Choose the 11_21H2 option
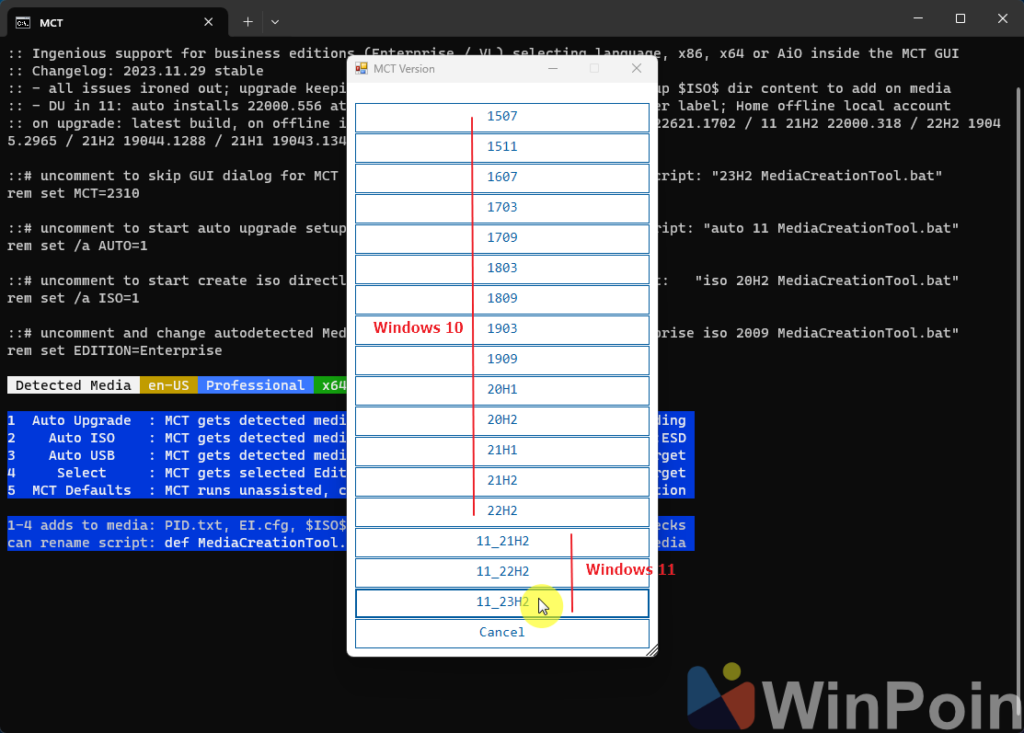Image resolution: width=1024 pixels, height=733 pixels. [502, 542]
